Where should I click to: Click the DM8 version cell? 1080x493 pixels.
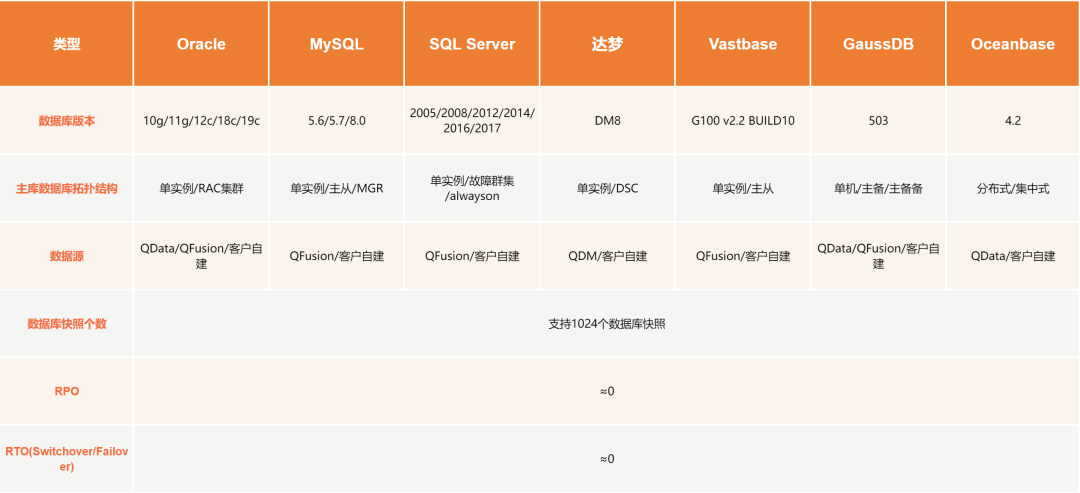(x=607, y=120)
